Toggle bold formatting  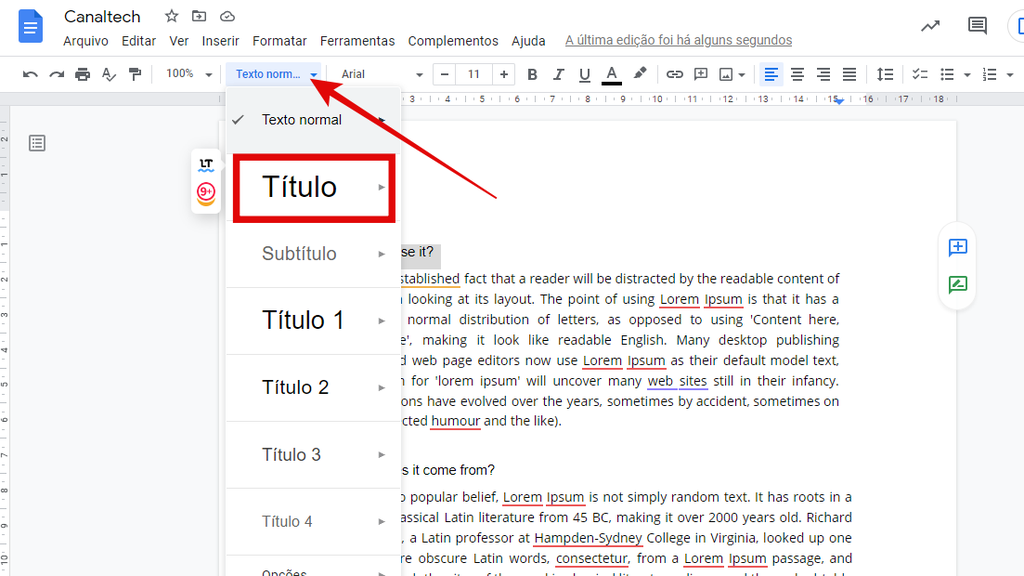click(x=532, y=74)
